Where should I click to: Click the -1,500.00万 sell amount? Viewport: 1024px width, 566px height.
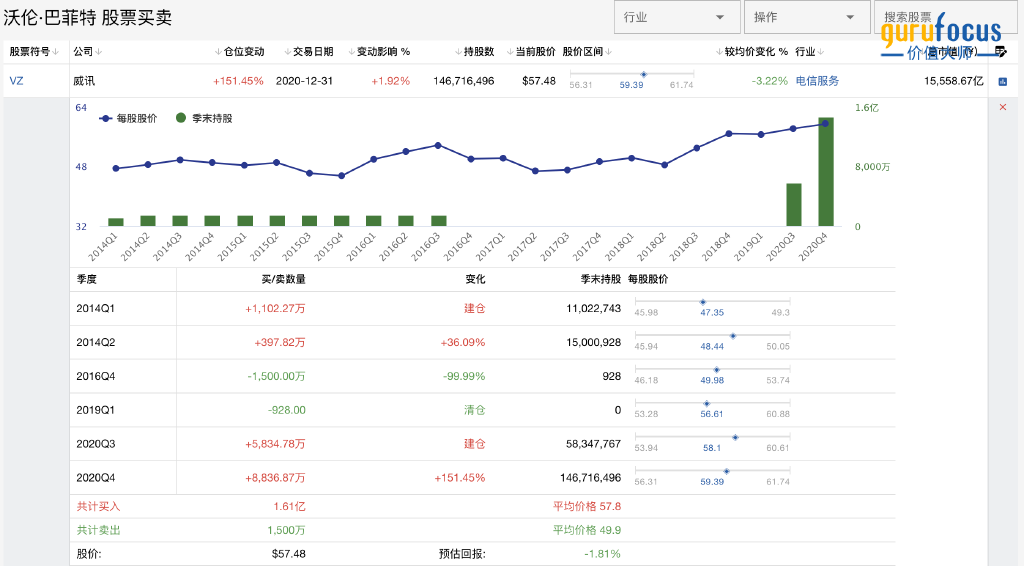coord(276,376)
